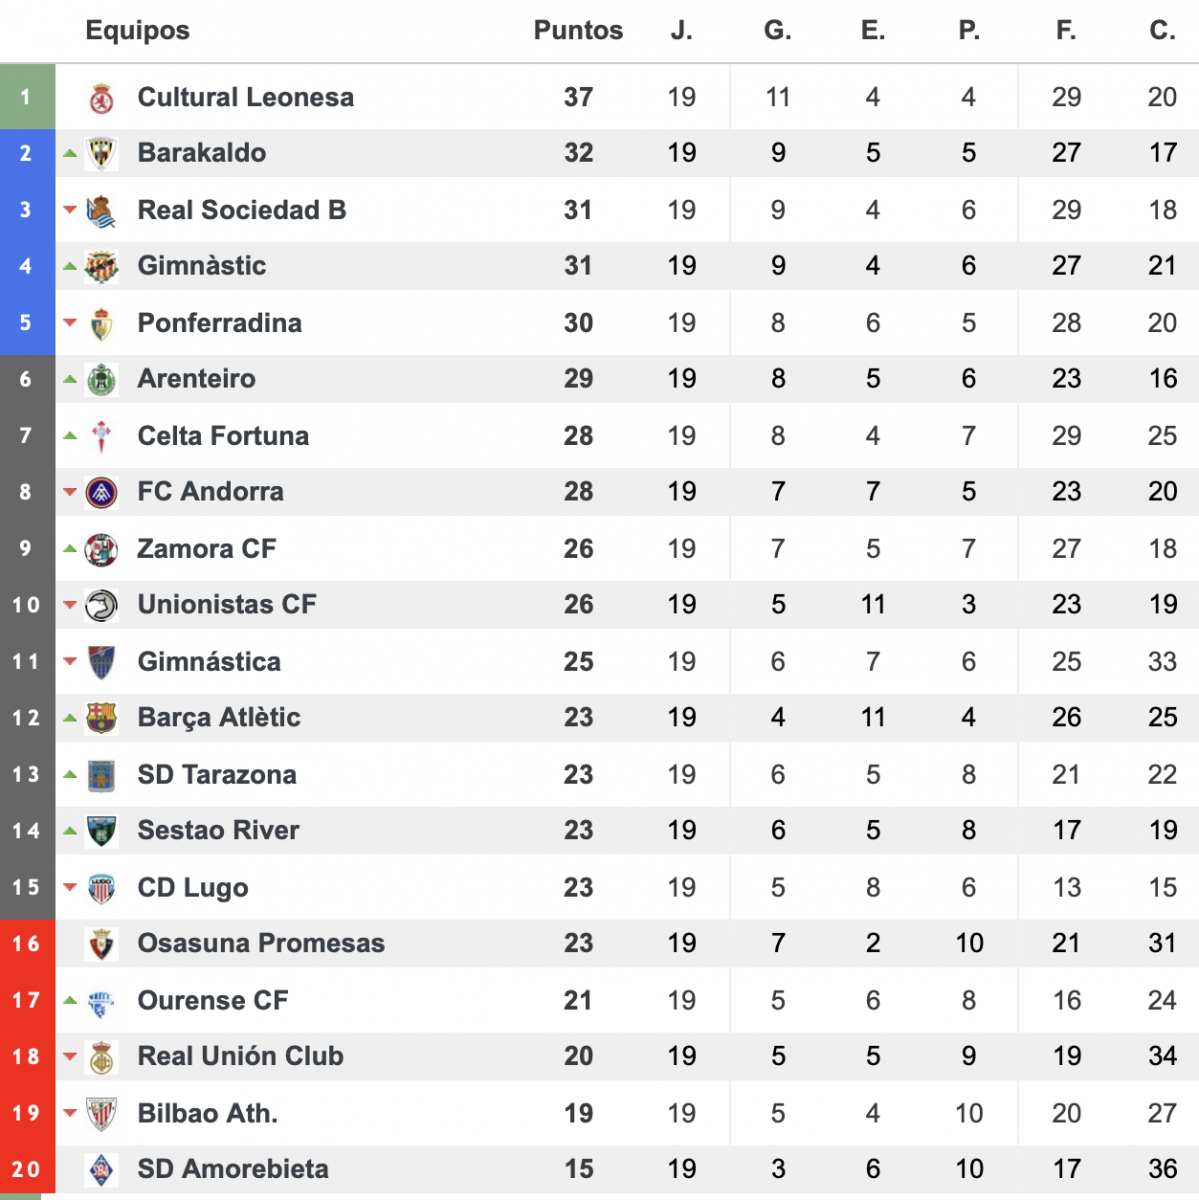Click red down arrow beside Ponferradina
1199x1200 pixels.
pos(70,323)
